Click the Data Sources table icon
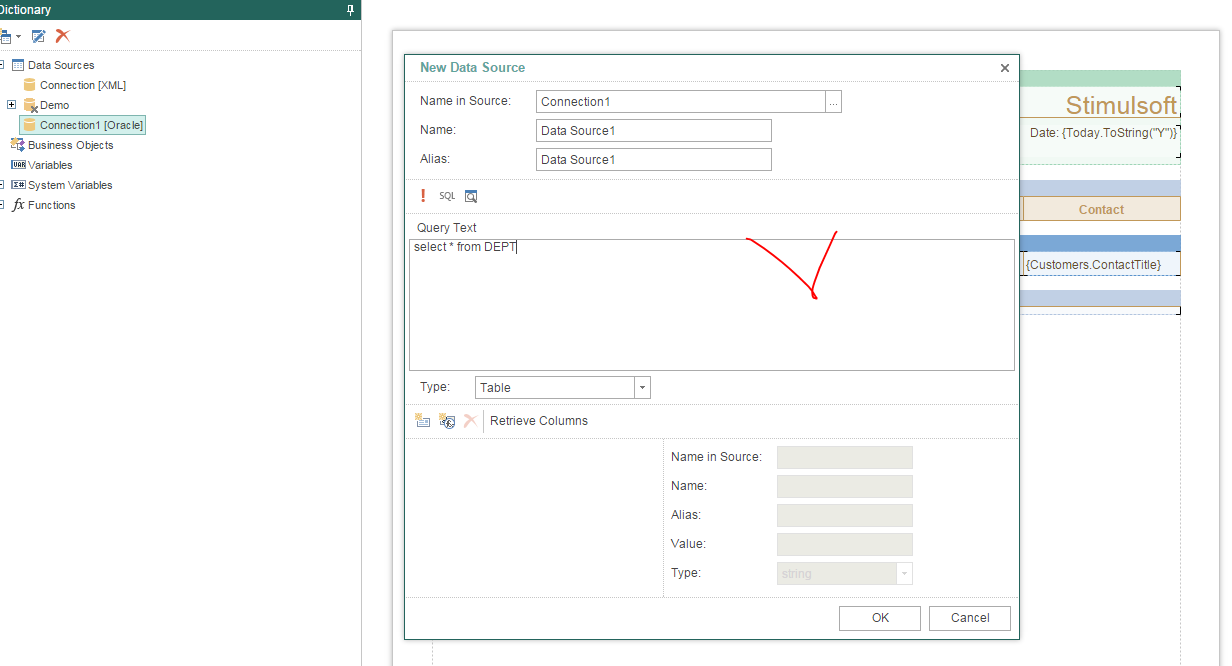Viewport: 1232px width, 666px height. point(18,65)
